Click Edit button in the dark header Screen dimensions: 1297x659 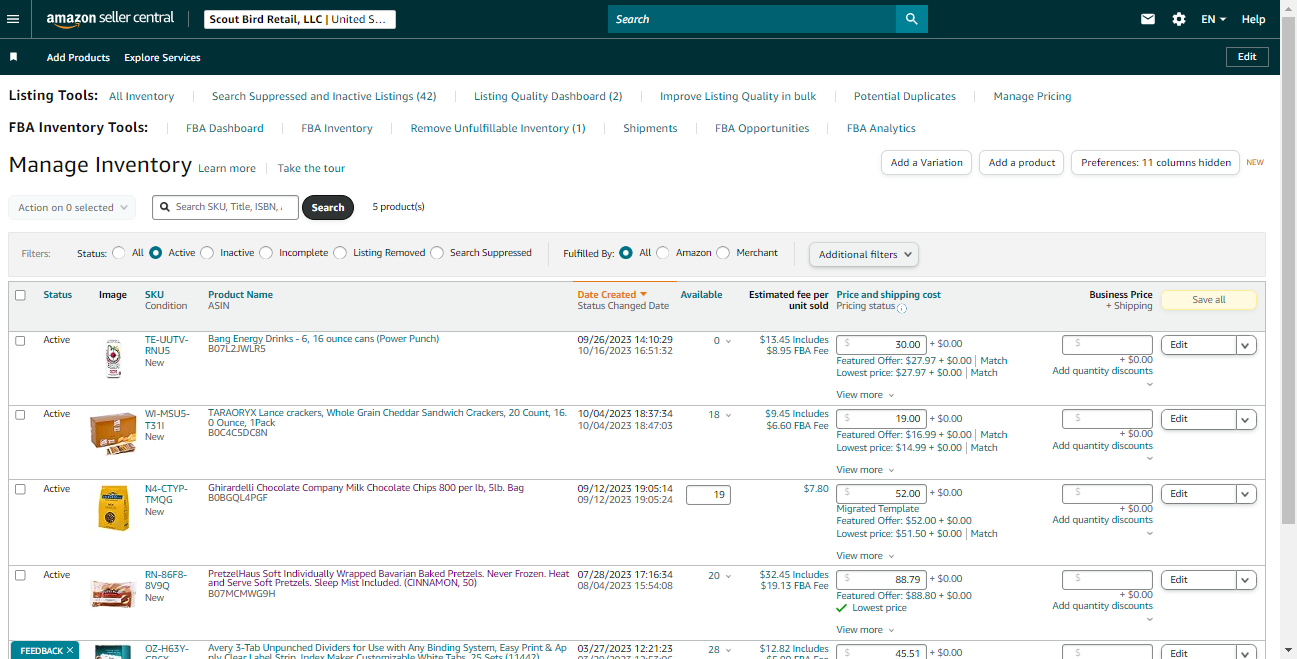[x=1247, y=57]
